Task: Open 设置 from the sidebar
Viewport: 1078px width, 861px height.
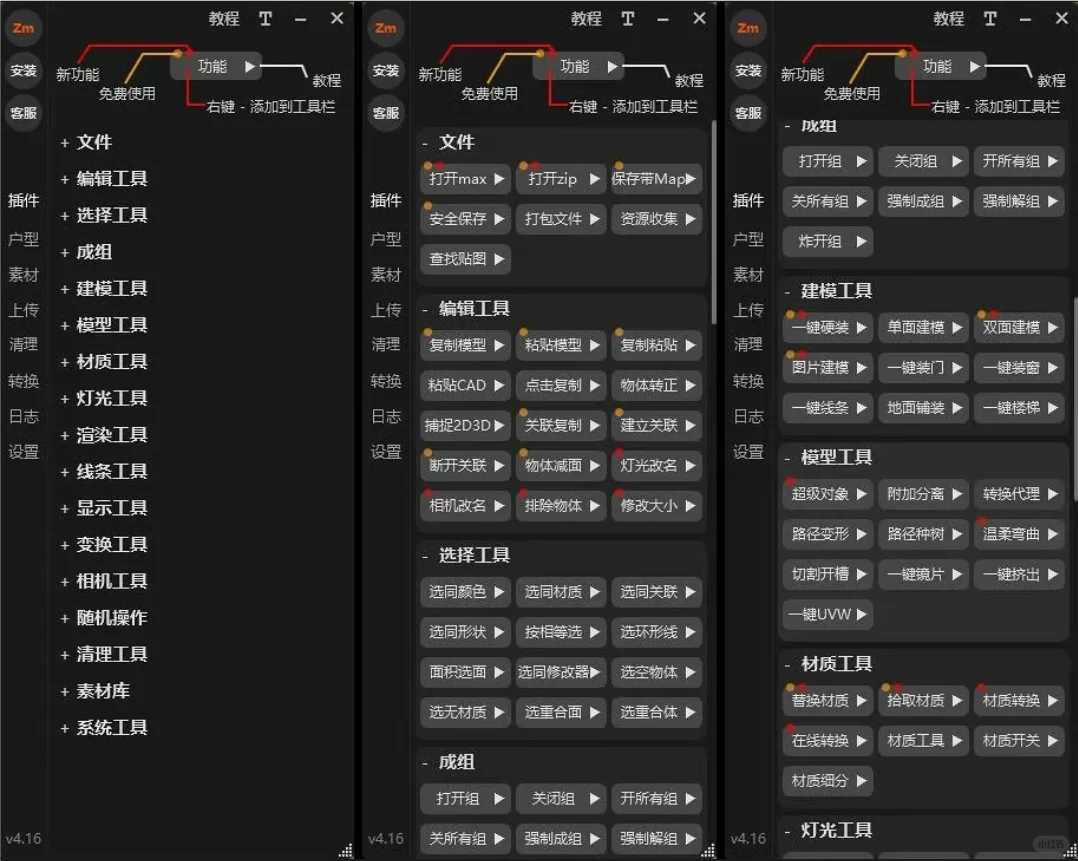Action: [x=23, y=451]
